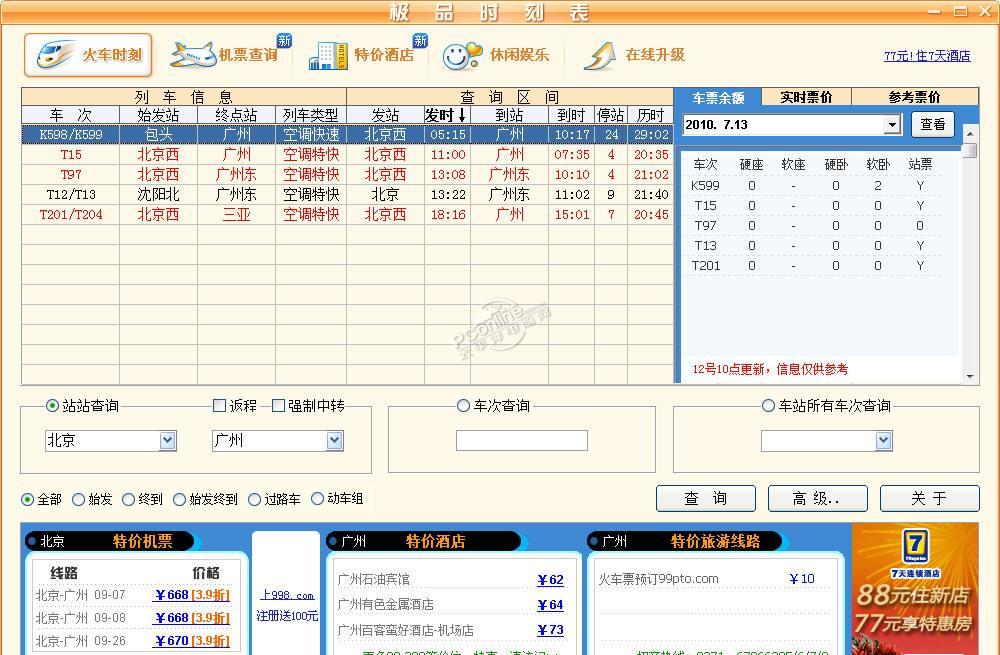Open the 77元!住7天酒店 link

click(927, 56)
